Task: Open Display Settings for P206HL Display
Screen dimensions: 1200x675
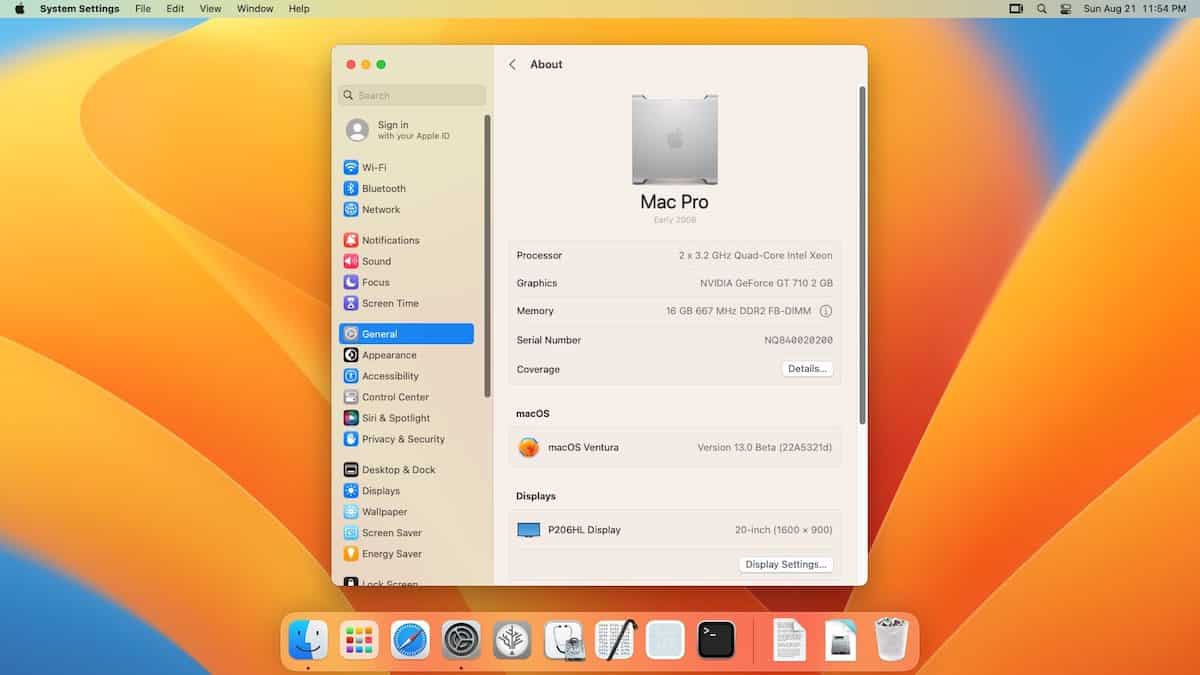Action: click(x=786, y=564)
